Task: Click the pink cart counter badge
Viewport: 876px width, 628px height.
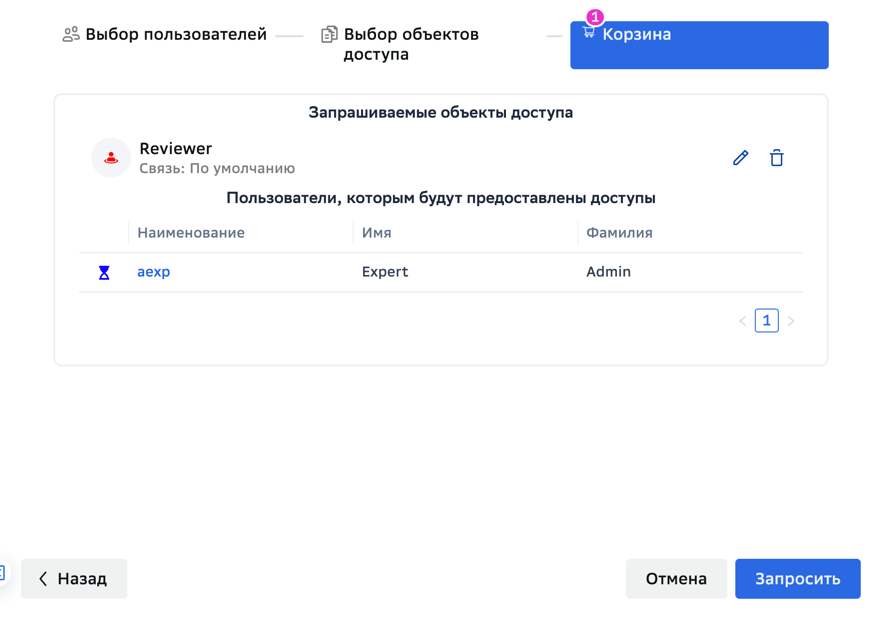Action: 595,17
